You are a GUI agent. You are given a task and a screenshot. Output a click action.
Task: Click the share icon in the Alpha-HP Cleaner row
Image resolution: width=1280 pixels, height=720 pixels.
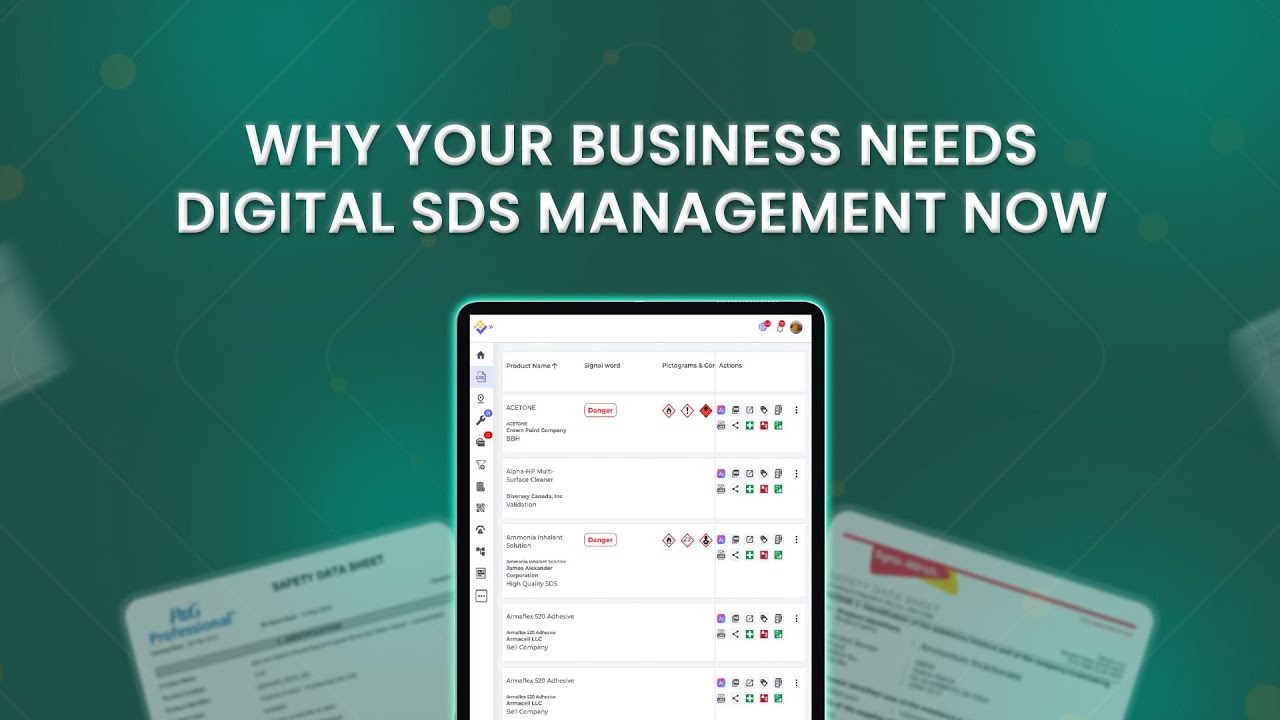click(735, 489)
